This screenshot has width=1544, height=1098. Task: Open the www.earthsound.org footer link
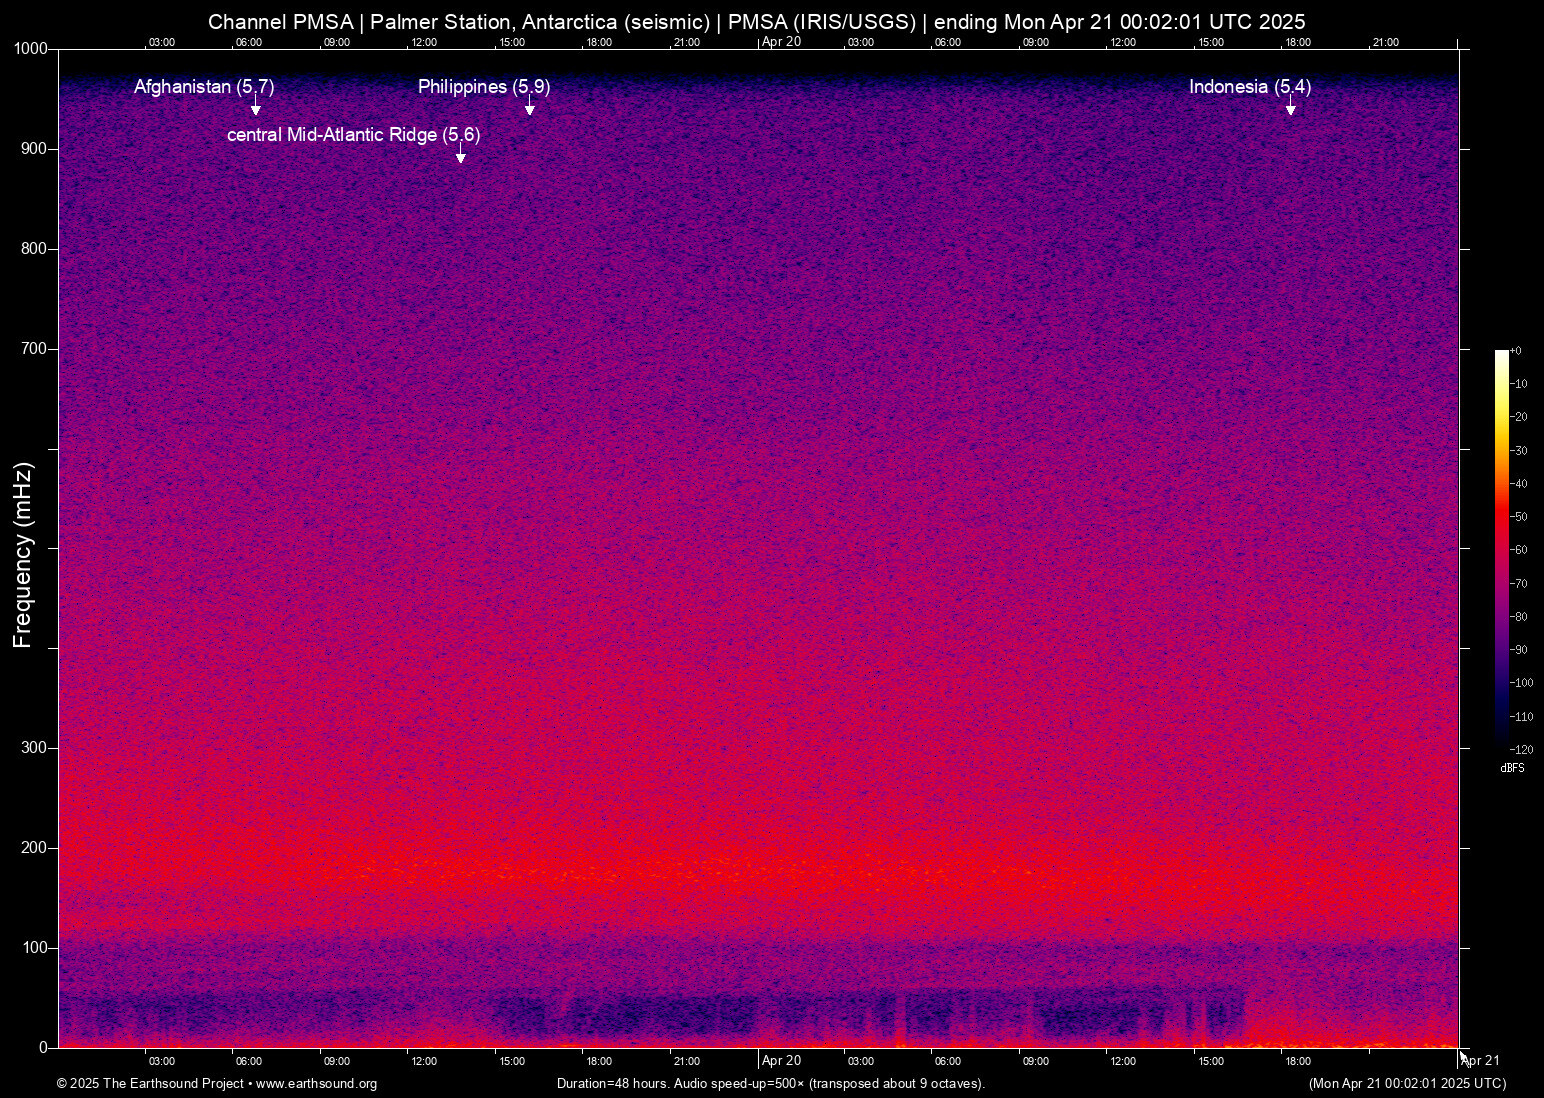(316, 1084)
